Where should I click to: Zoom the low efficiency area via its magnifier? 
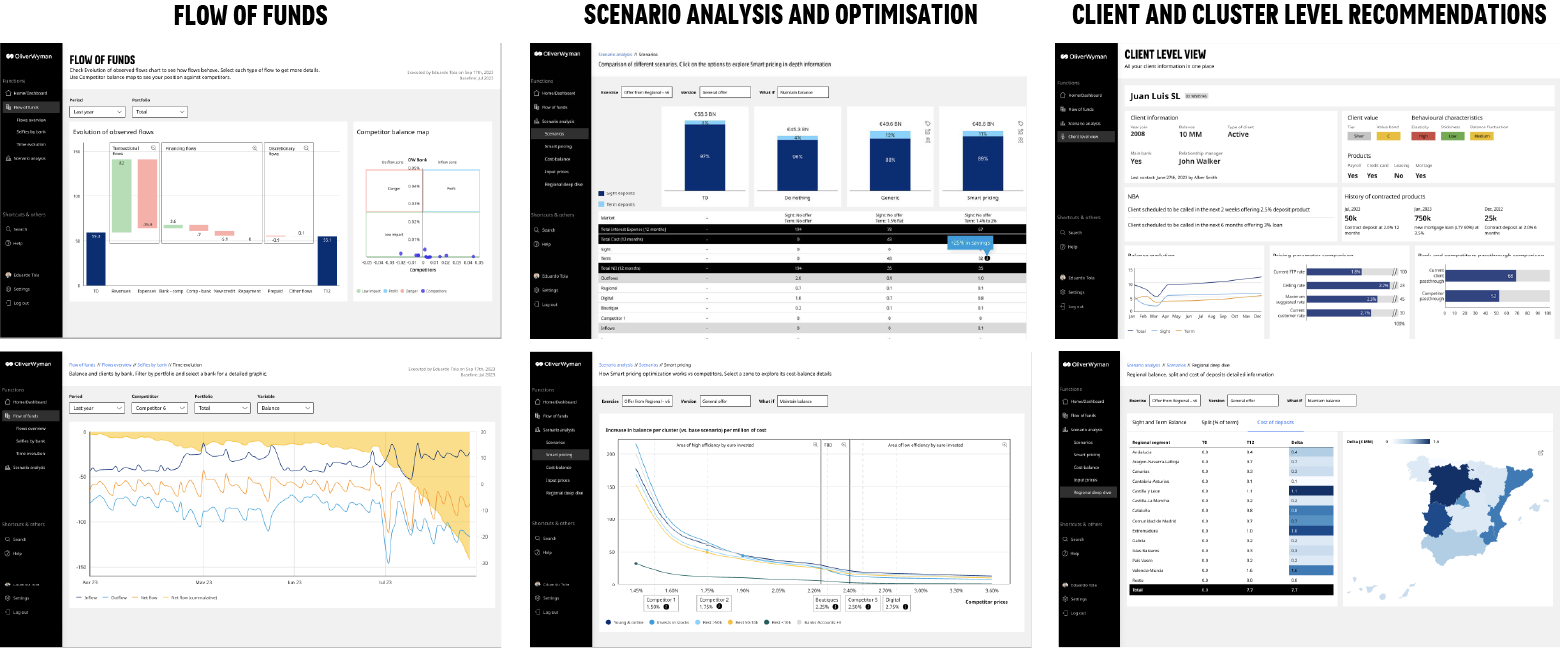coord(1006,445)
